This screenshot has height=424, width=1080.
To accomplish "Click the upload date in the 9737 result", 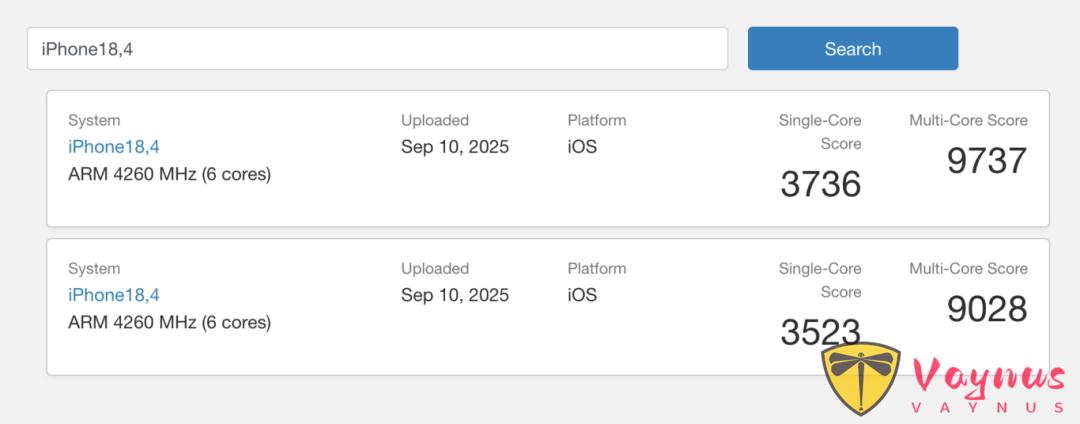I will pyautogui.click(x=455, y=147).
